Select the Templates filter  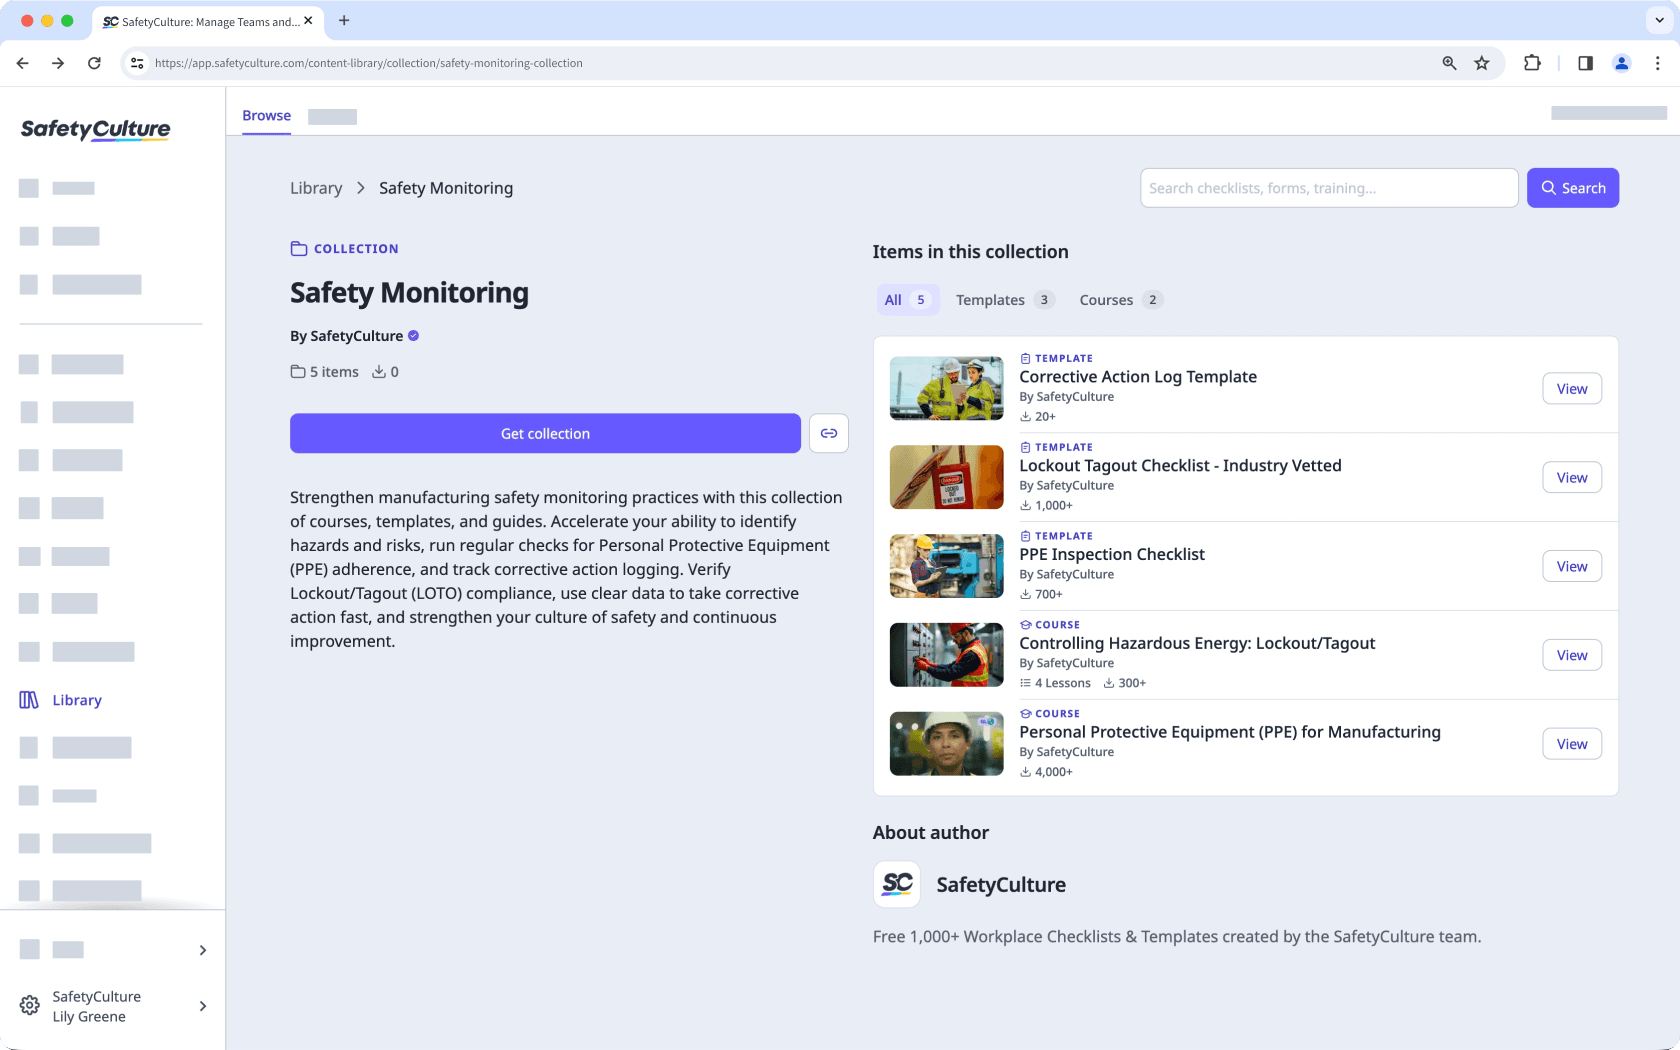pos(1003,299)
